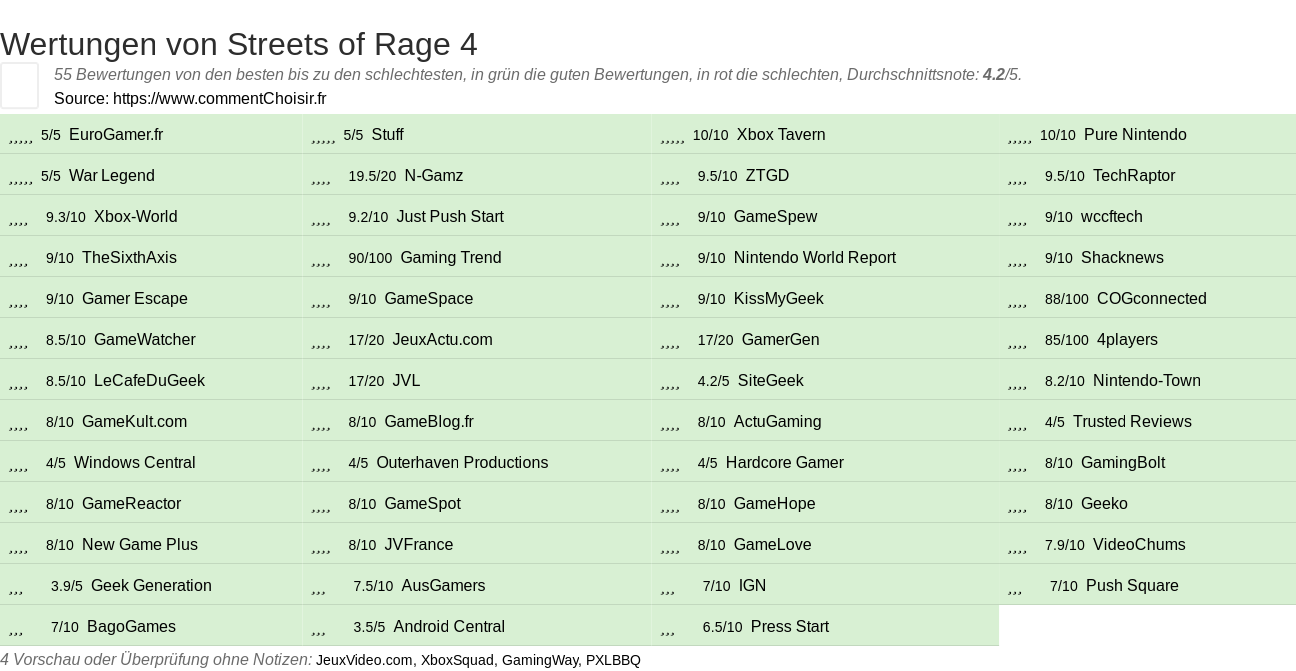Click the GameWatcher entry
The image size is (1296, 671).
coord(145,339)
